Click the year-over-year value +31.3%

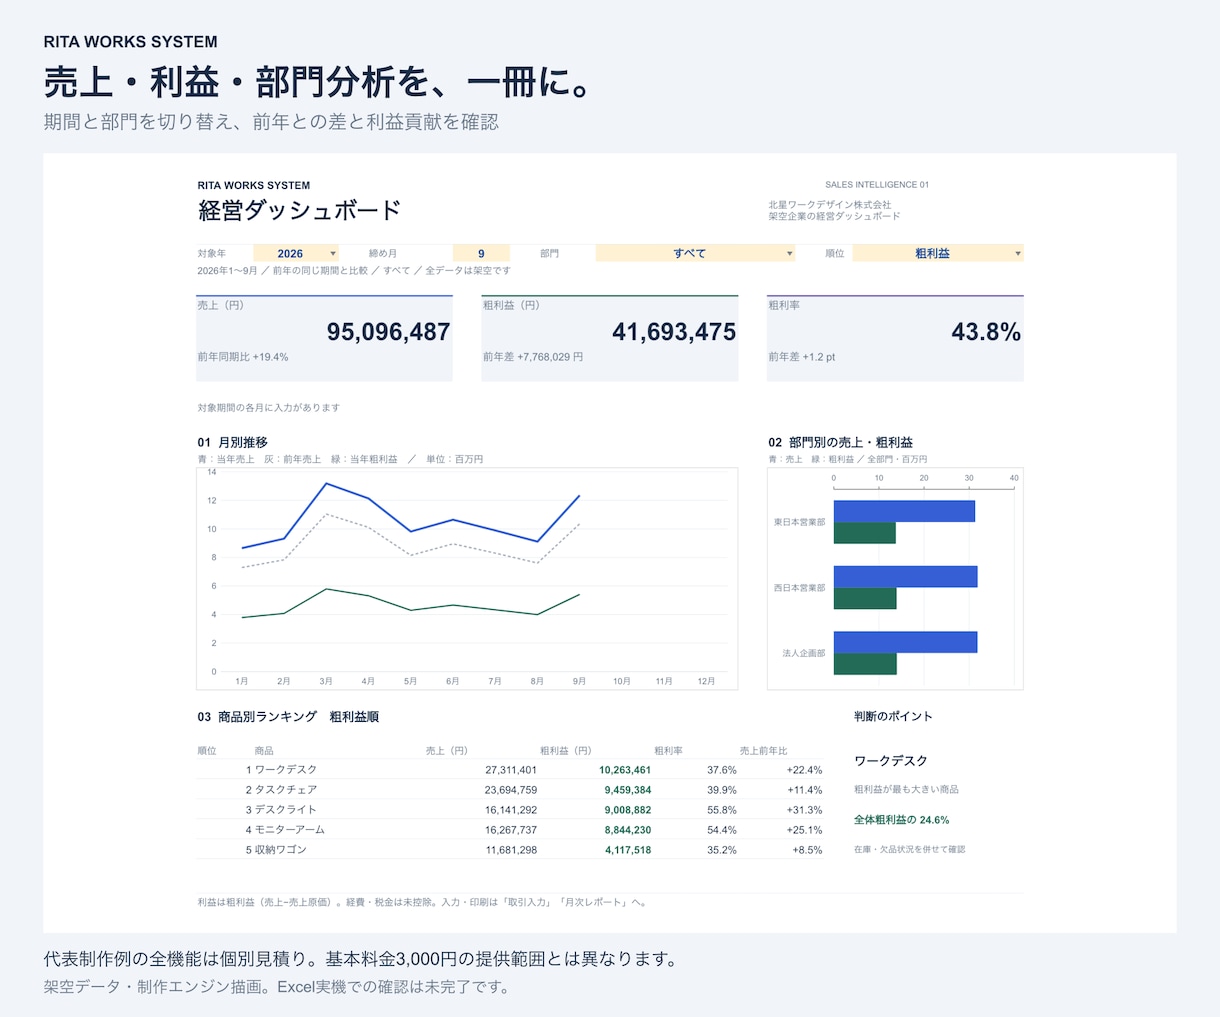pos(804,810)
